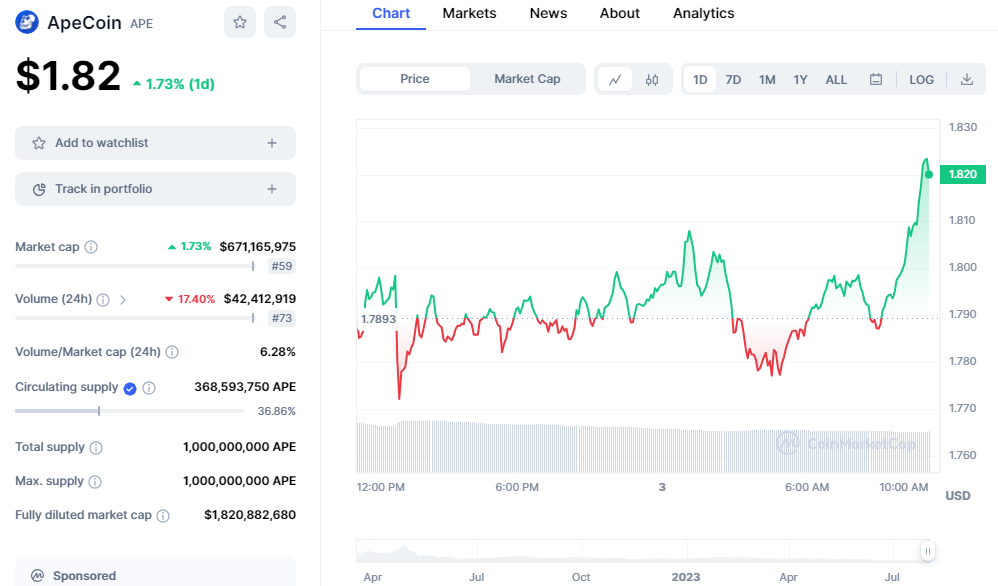Image resolution: width=998 pixels, height=586 pixels.
Task: Open the share options icon
Action: tap(280, 22)
